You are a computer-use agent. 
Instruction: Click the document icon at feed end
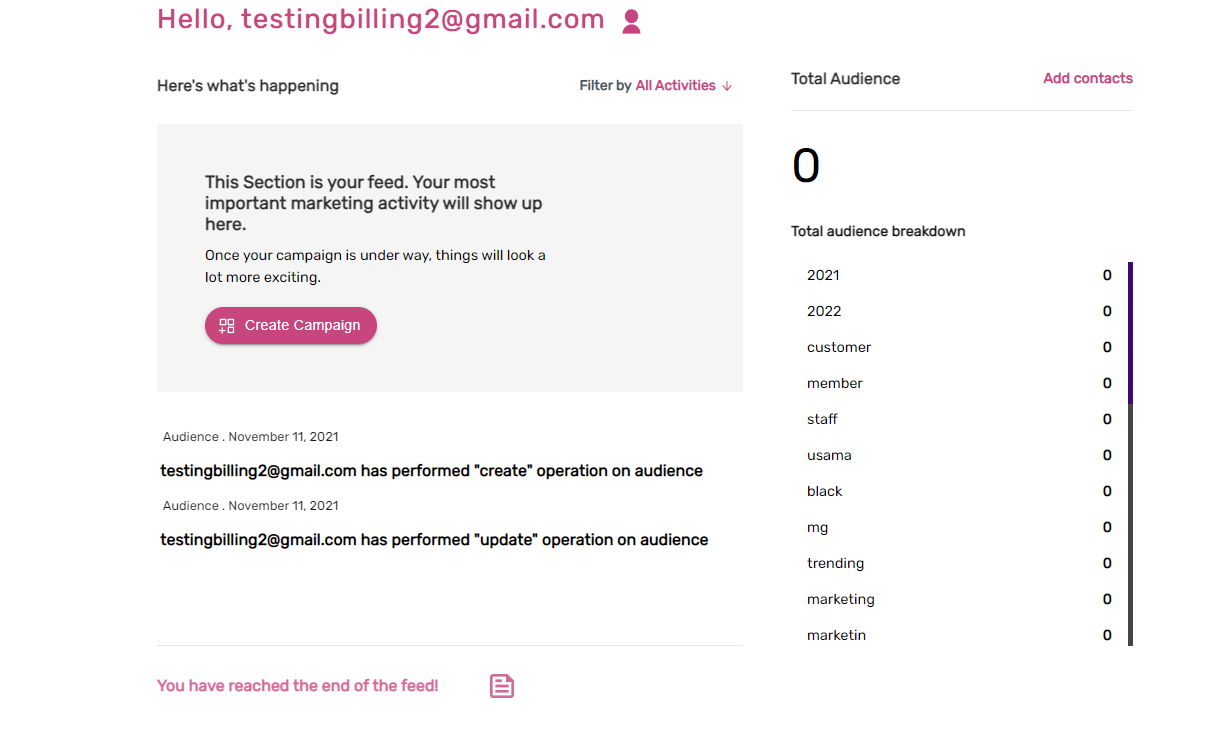click(502, 686)
